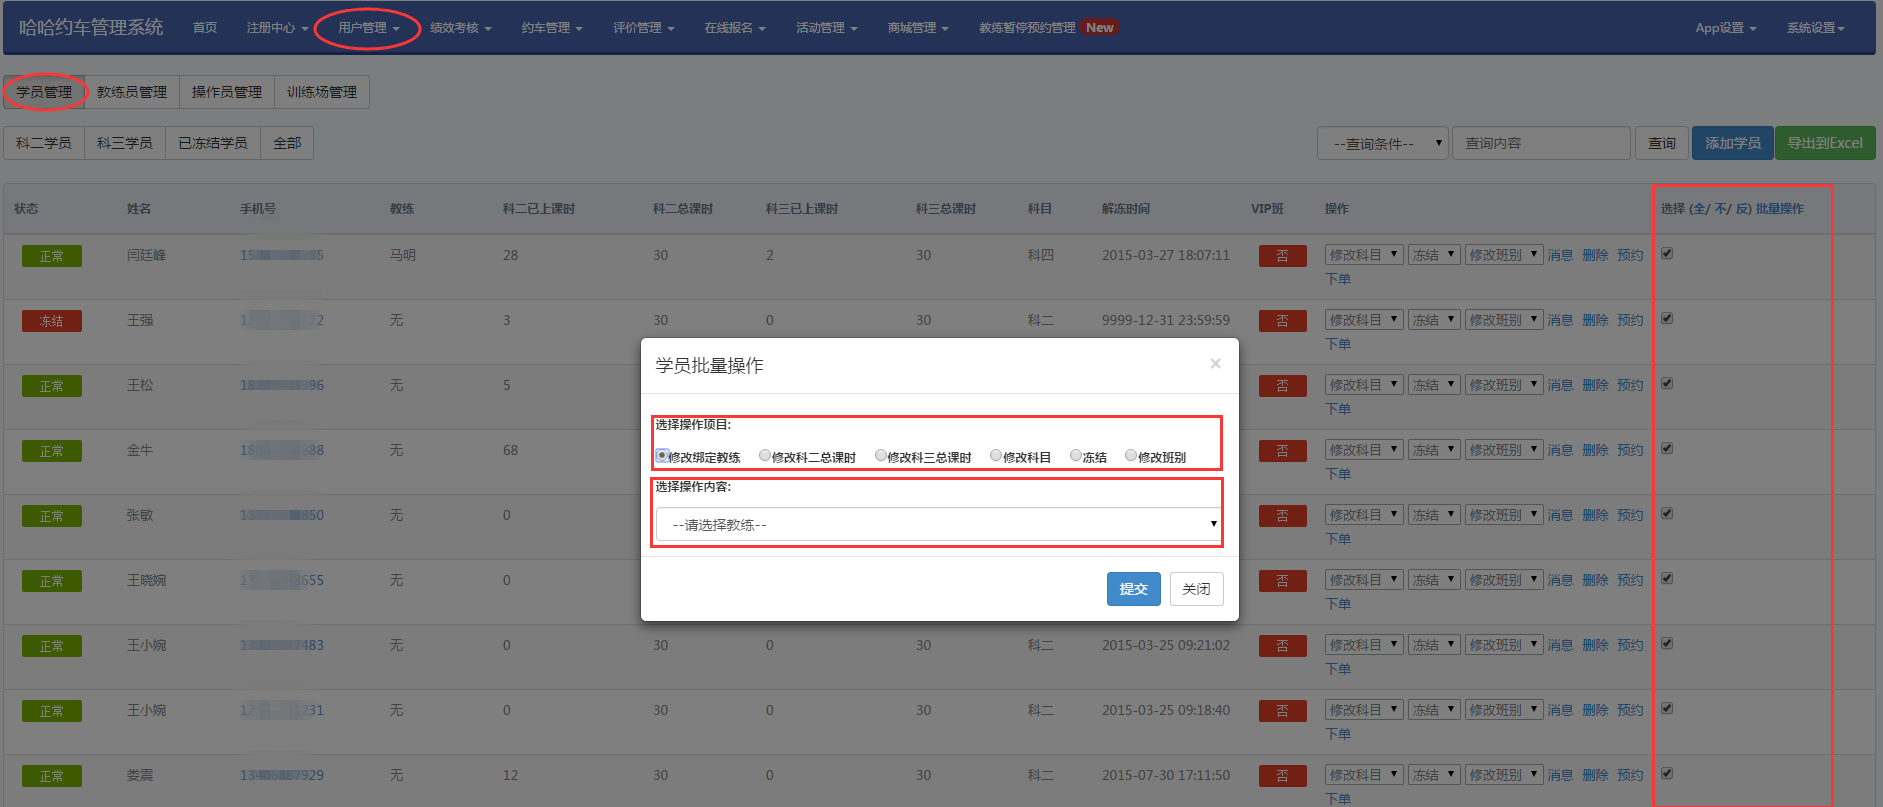1883x807 pixels.
Task: Toggle checkbox for 闫廷峰 row
Action: coord(1667,254)
